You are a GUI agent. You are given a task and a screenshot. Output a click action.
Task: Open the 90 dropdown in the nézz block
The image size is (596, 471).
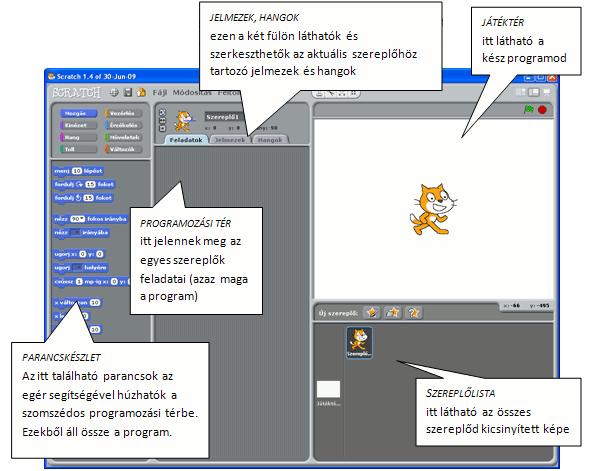tap(78, 219)
